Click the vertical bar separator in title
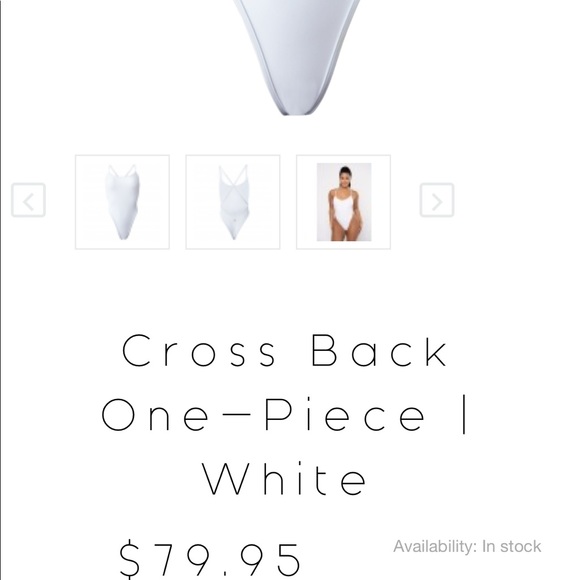Image resolution: width=580 pixels, height=580 pixels. point(464,414)
